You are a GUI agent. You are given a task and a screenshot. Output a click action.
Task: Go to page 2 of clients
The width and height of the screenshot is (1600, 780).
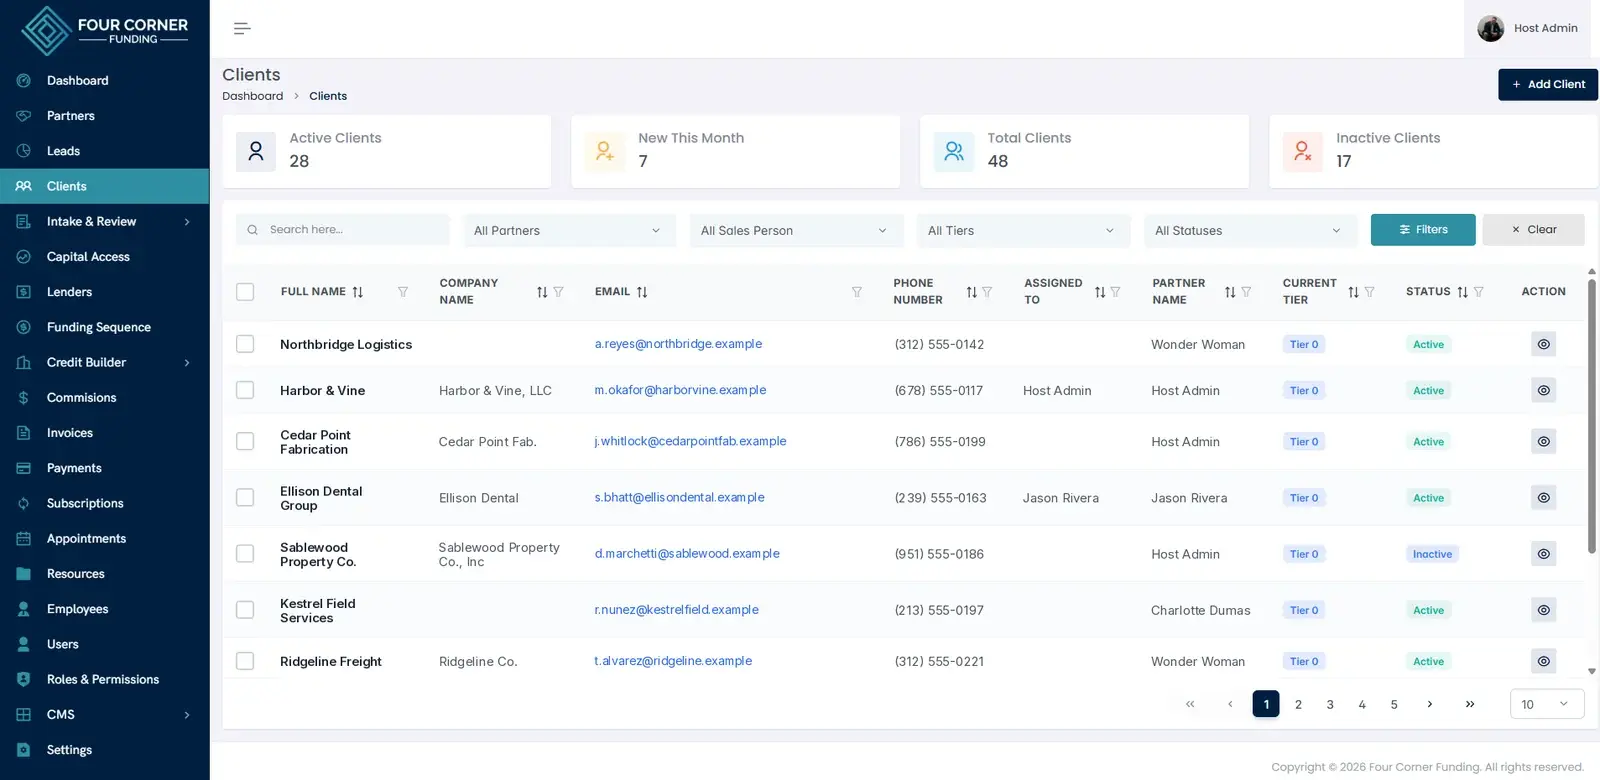click(x=1298, y=704)
